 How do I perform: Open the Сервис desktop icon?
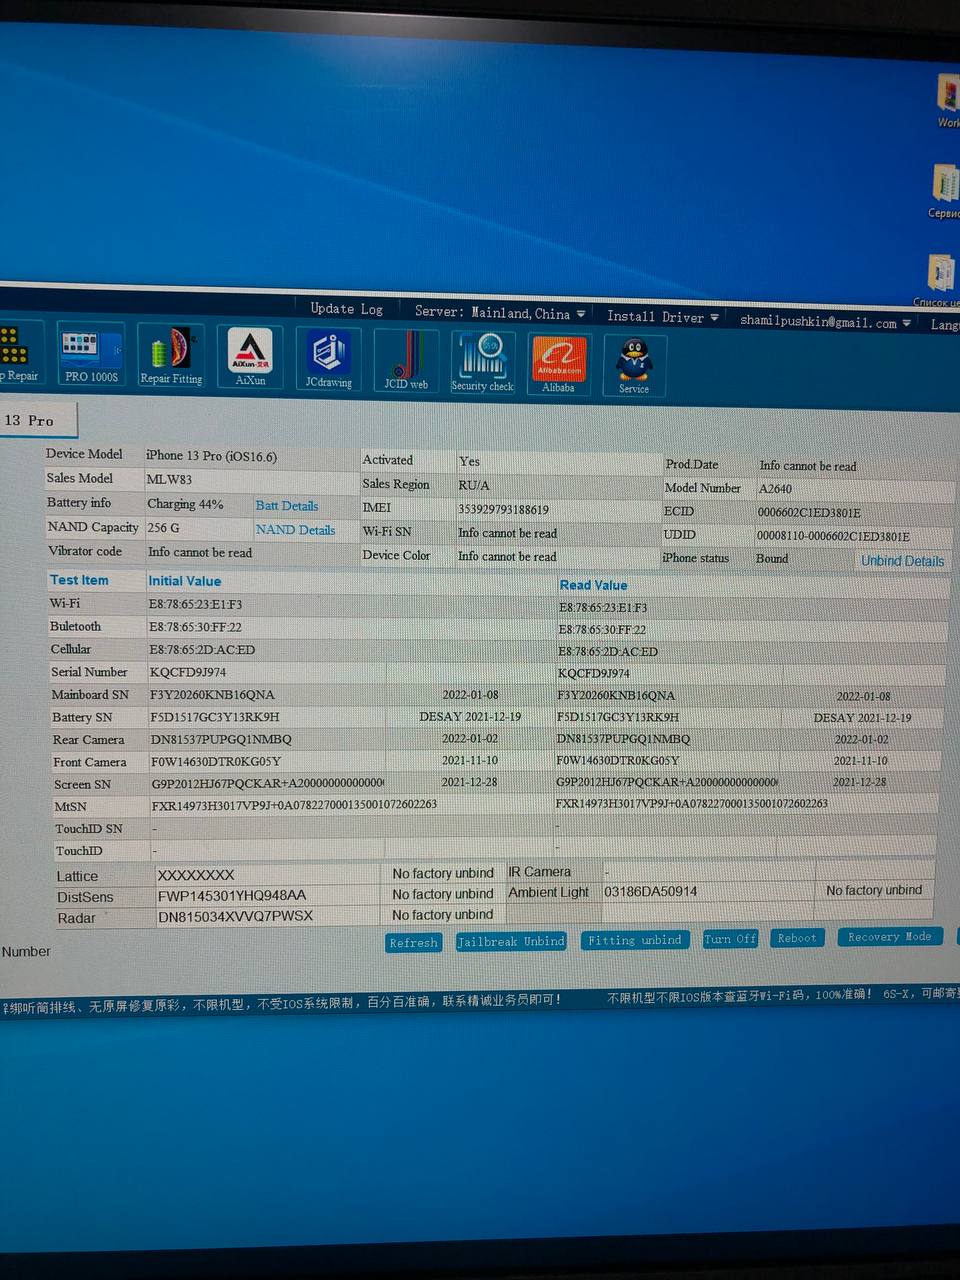[945, 191]
